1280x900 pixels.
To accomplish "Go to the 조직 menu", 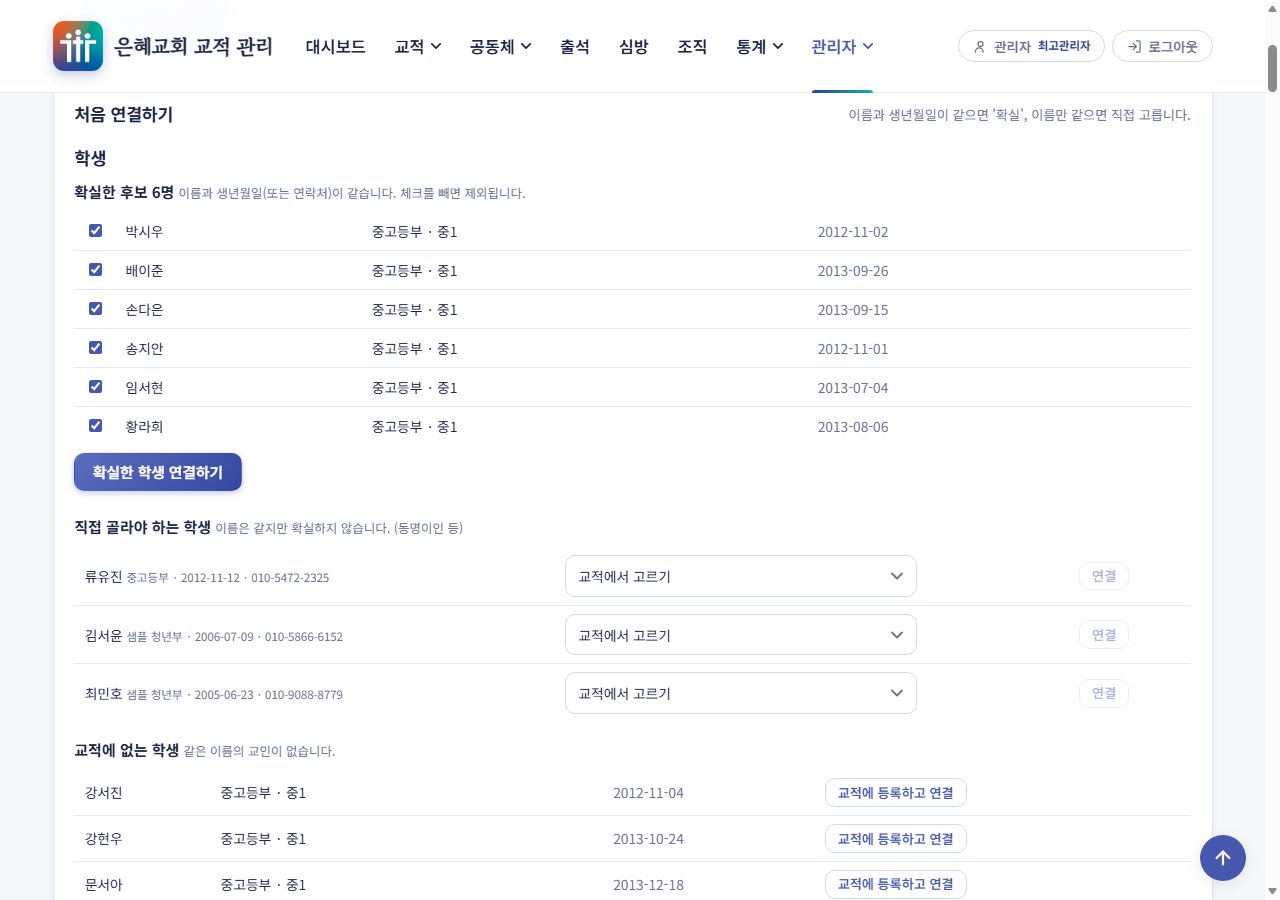I will click(x=692, y=46).
